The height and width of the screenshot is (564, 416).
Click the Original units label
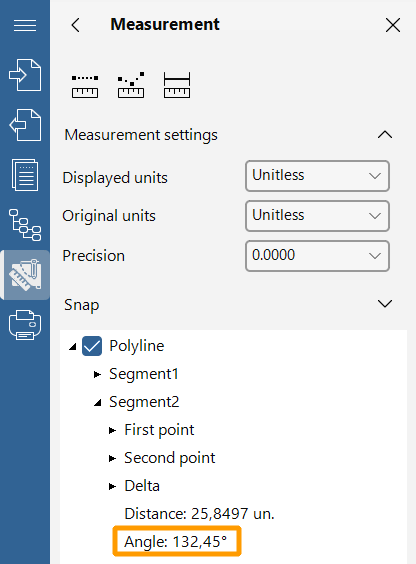coord(109,216)
